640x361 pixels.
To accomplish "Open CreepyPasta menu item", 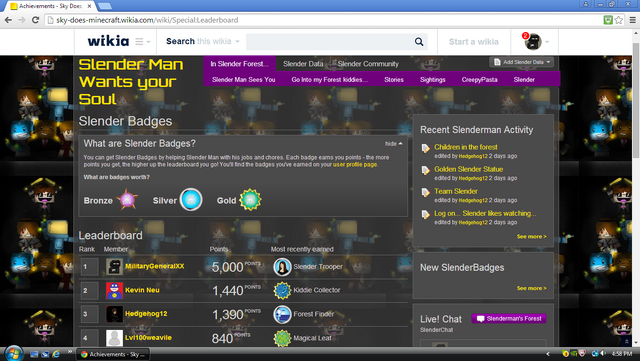I will (479, 80).
